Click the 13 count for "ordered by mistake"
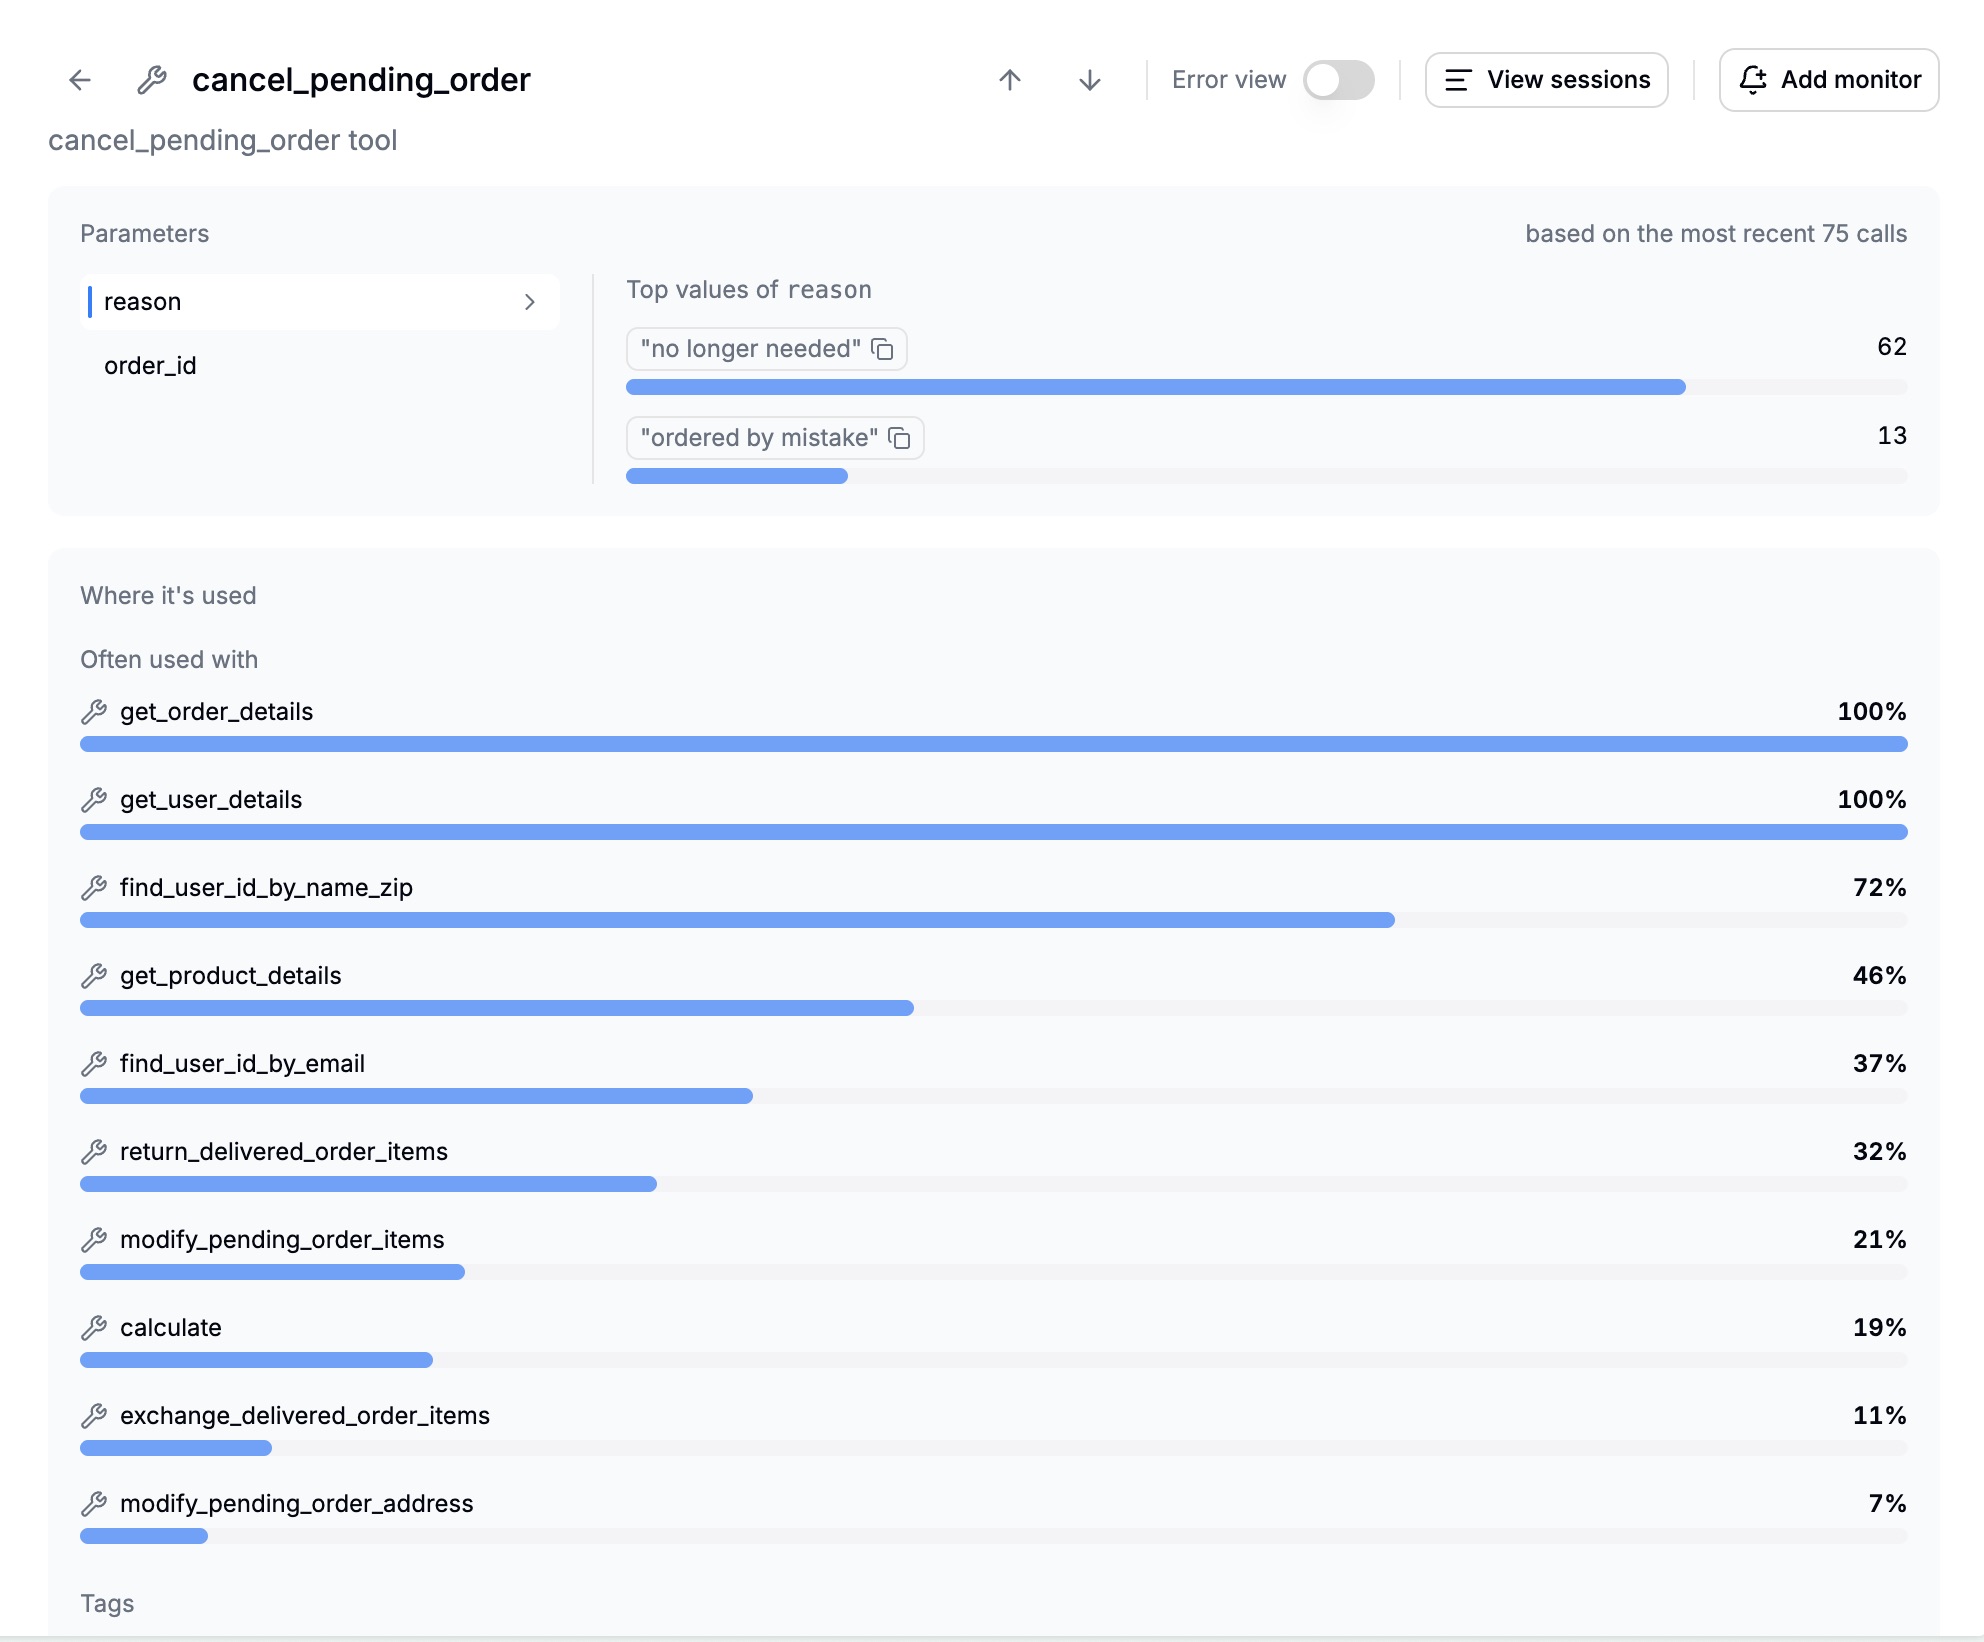This screenshot has width=1984, height=1642. pyautogui.click(x=1892, y=436)
